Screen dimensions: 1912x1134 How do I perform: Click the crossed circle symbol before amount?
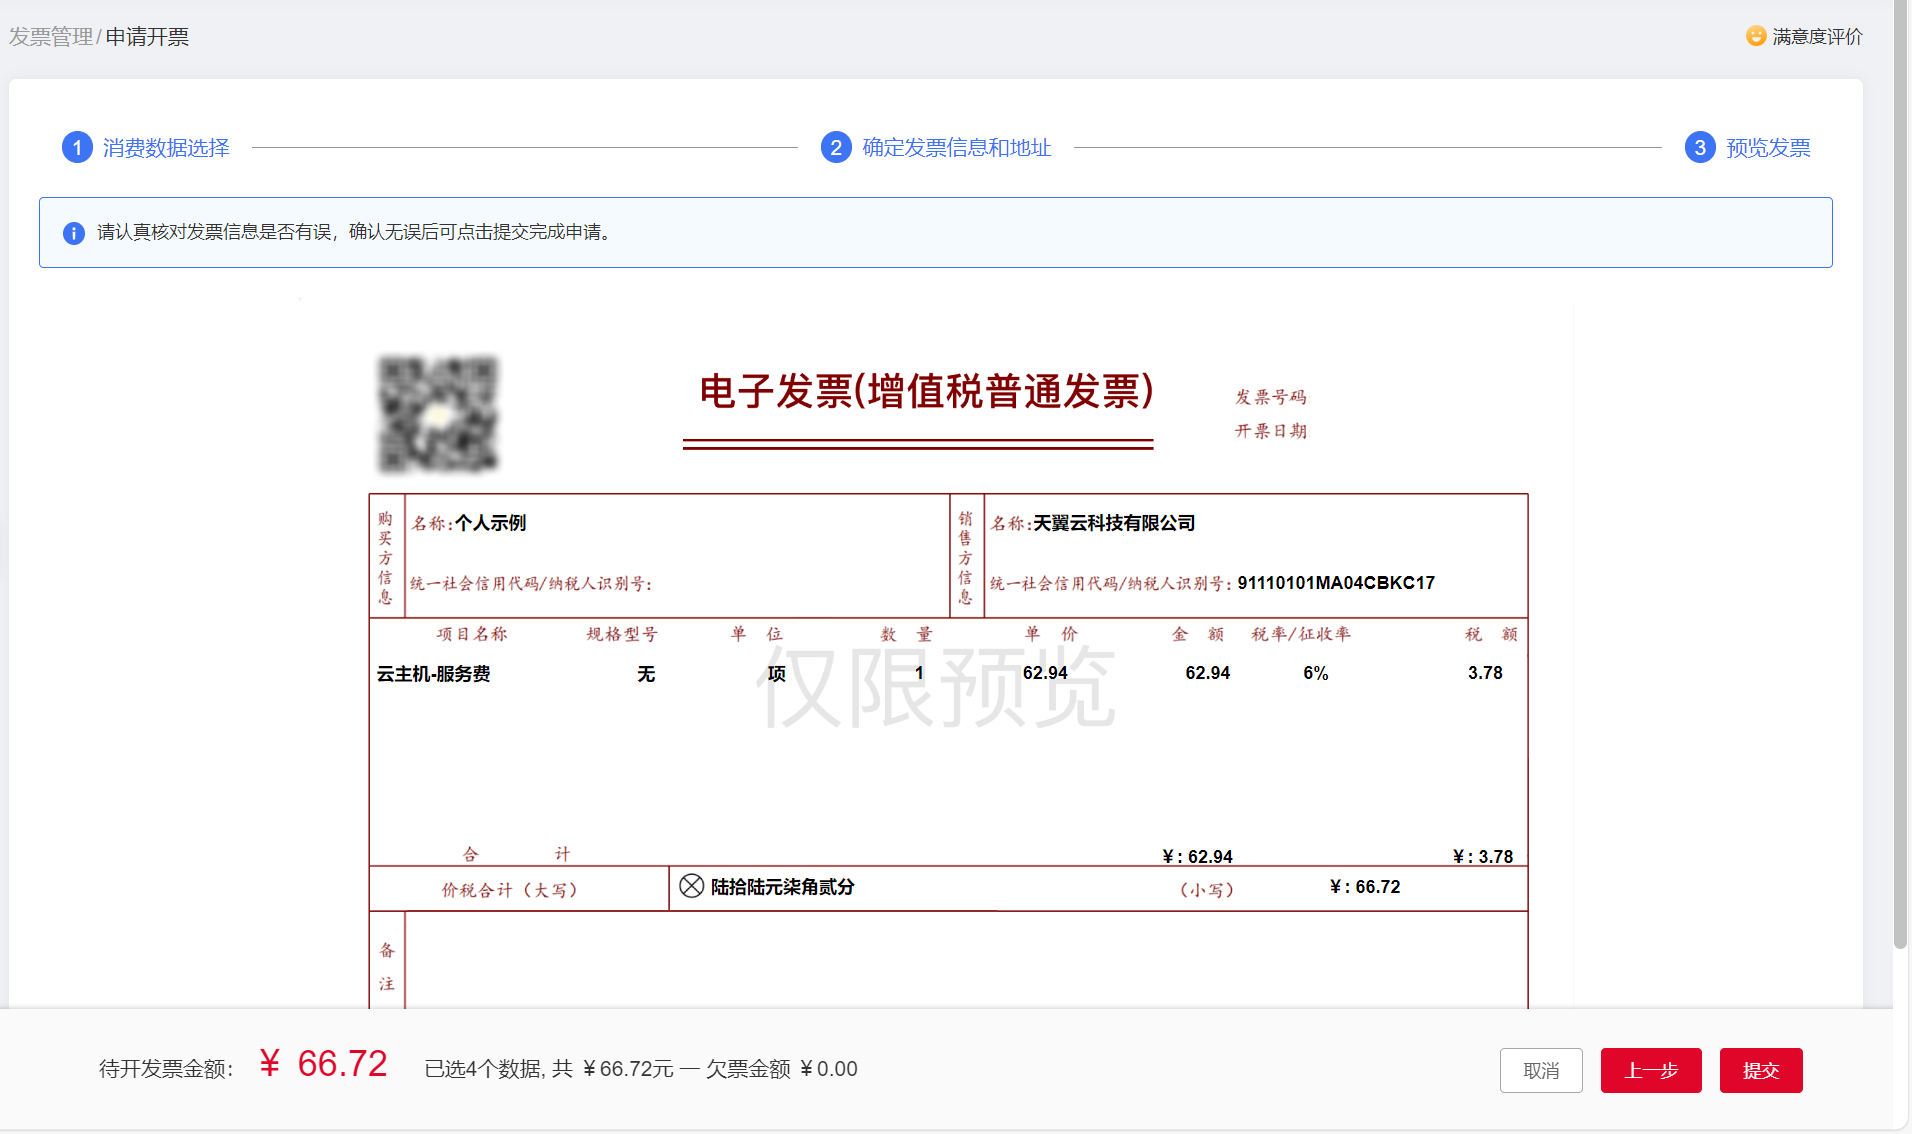point(691,886)
